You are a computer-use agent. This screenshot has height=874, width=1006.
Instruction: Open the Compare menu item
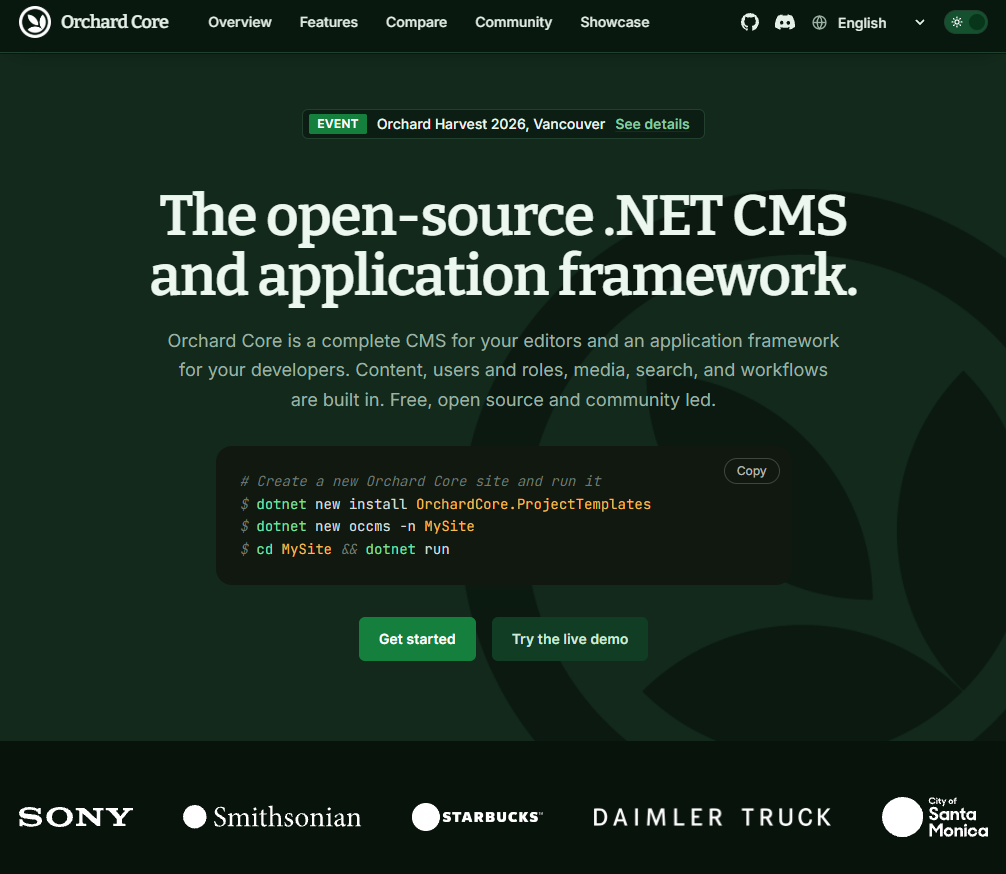click(416, 22)
